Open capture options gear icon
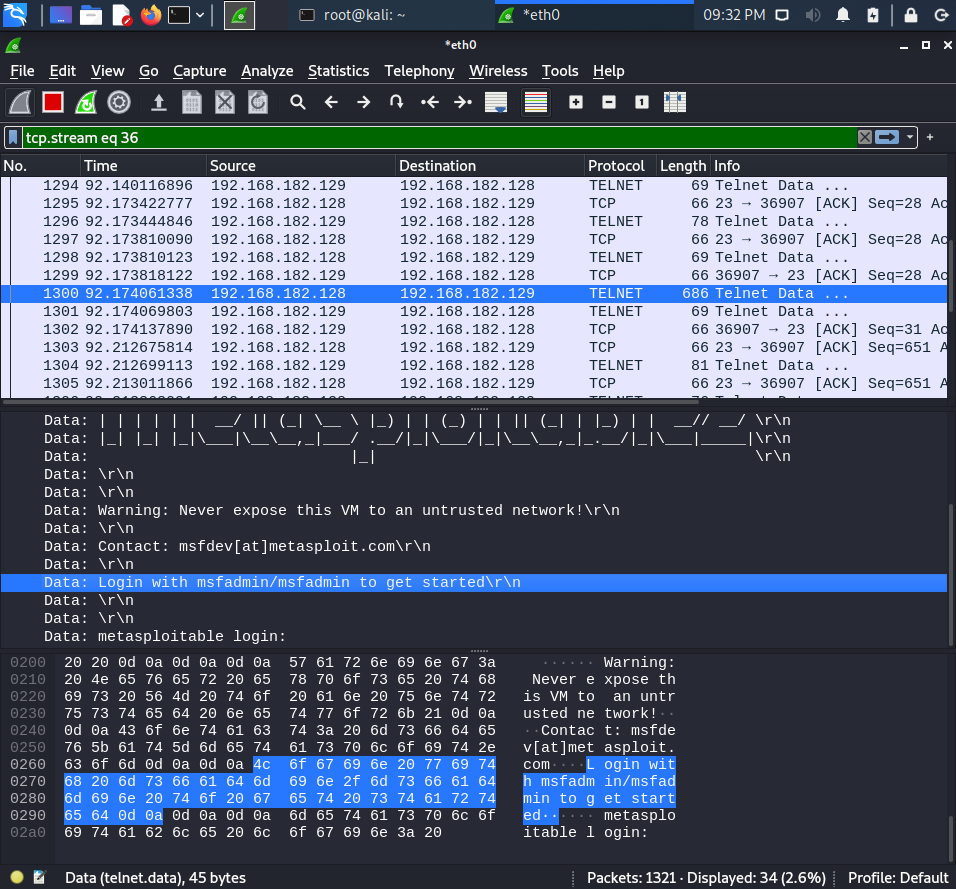Image resolution: width=956 pixels, height=889 pixels. pos(119,102)
